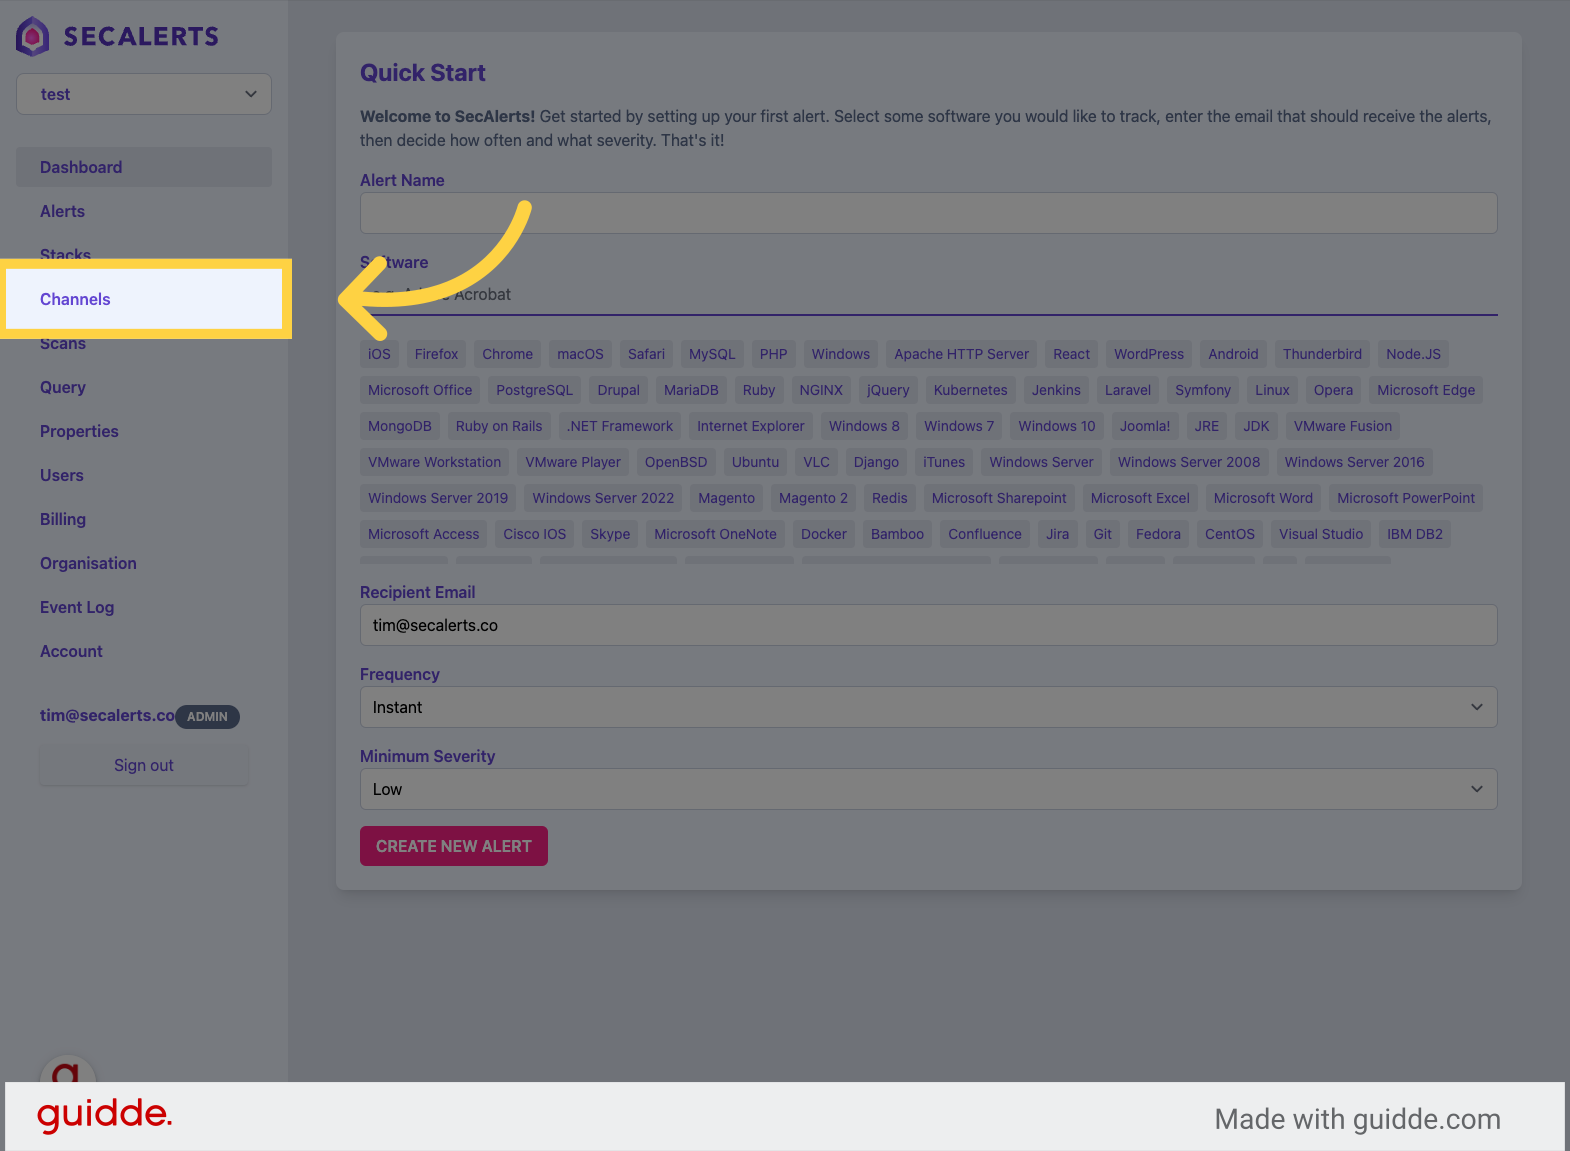Screen dimensions: 1570x1151
Task: Click the SecAlerts logo icon
Action: tap(33, 36)
